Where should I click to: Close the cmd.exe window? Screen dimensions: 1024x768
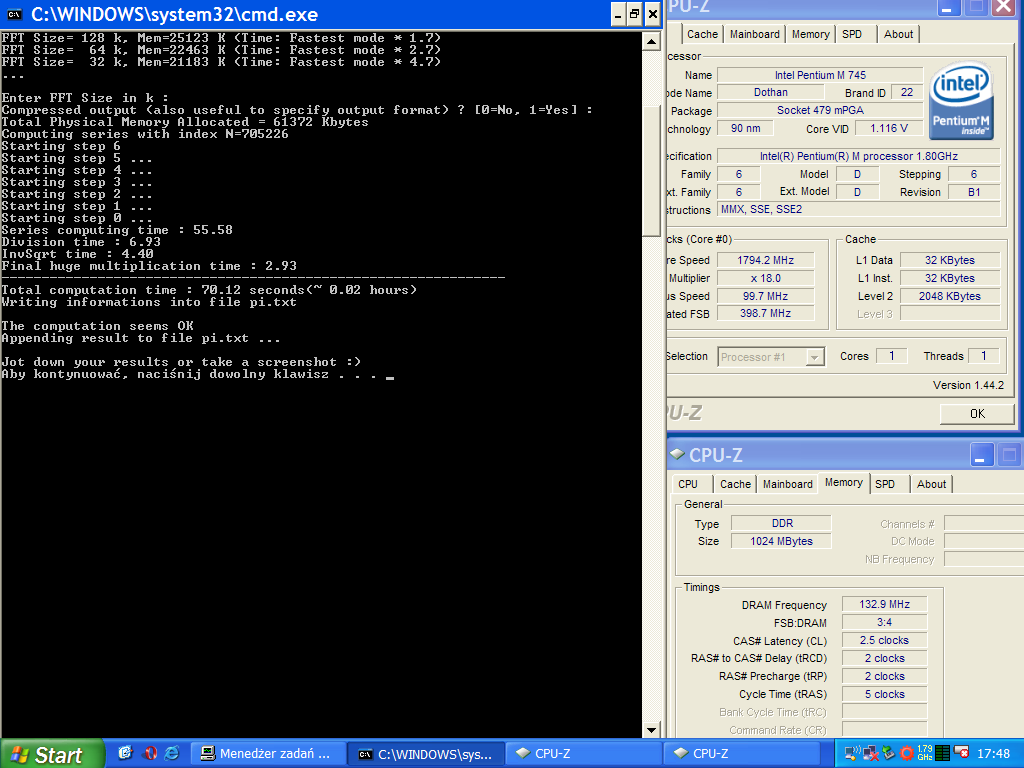click(x=652, y=14)
